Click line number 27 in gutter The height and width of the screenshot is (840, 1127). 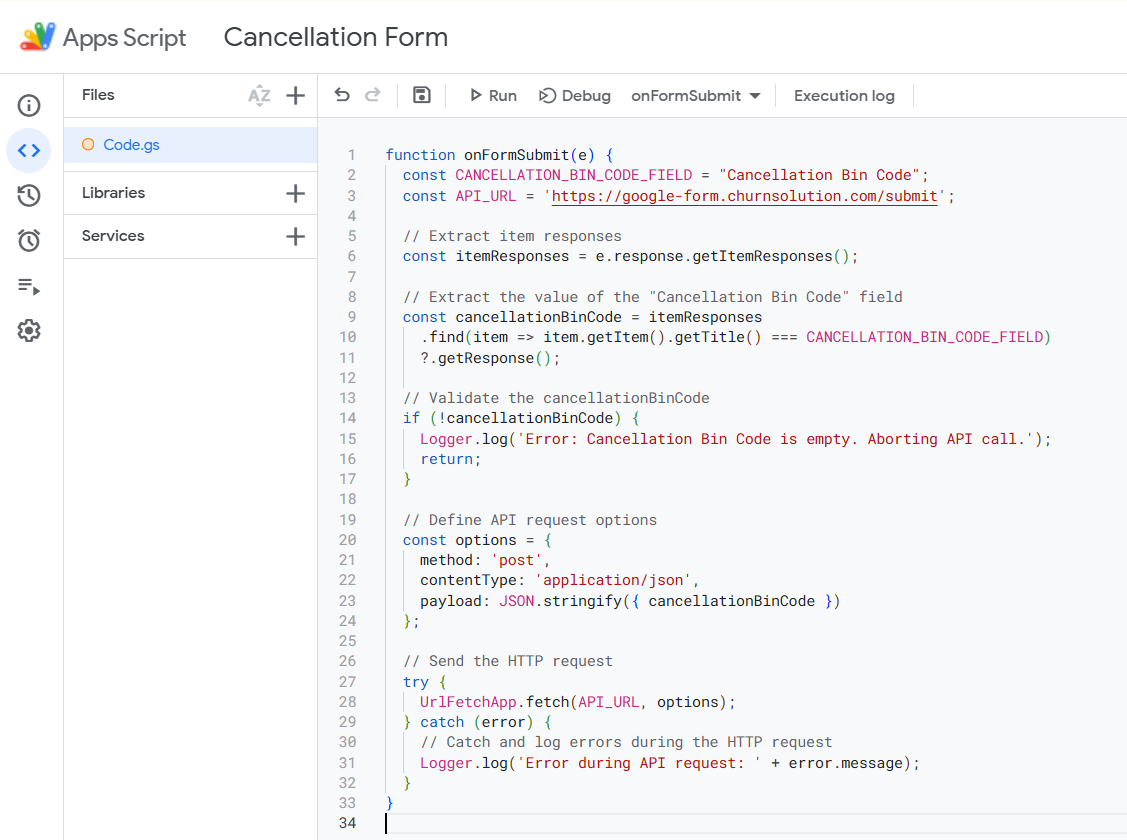(x=348, y=682)
